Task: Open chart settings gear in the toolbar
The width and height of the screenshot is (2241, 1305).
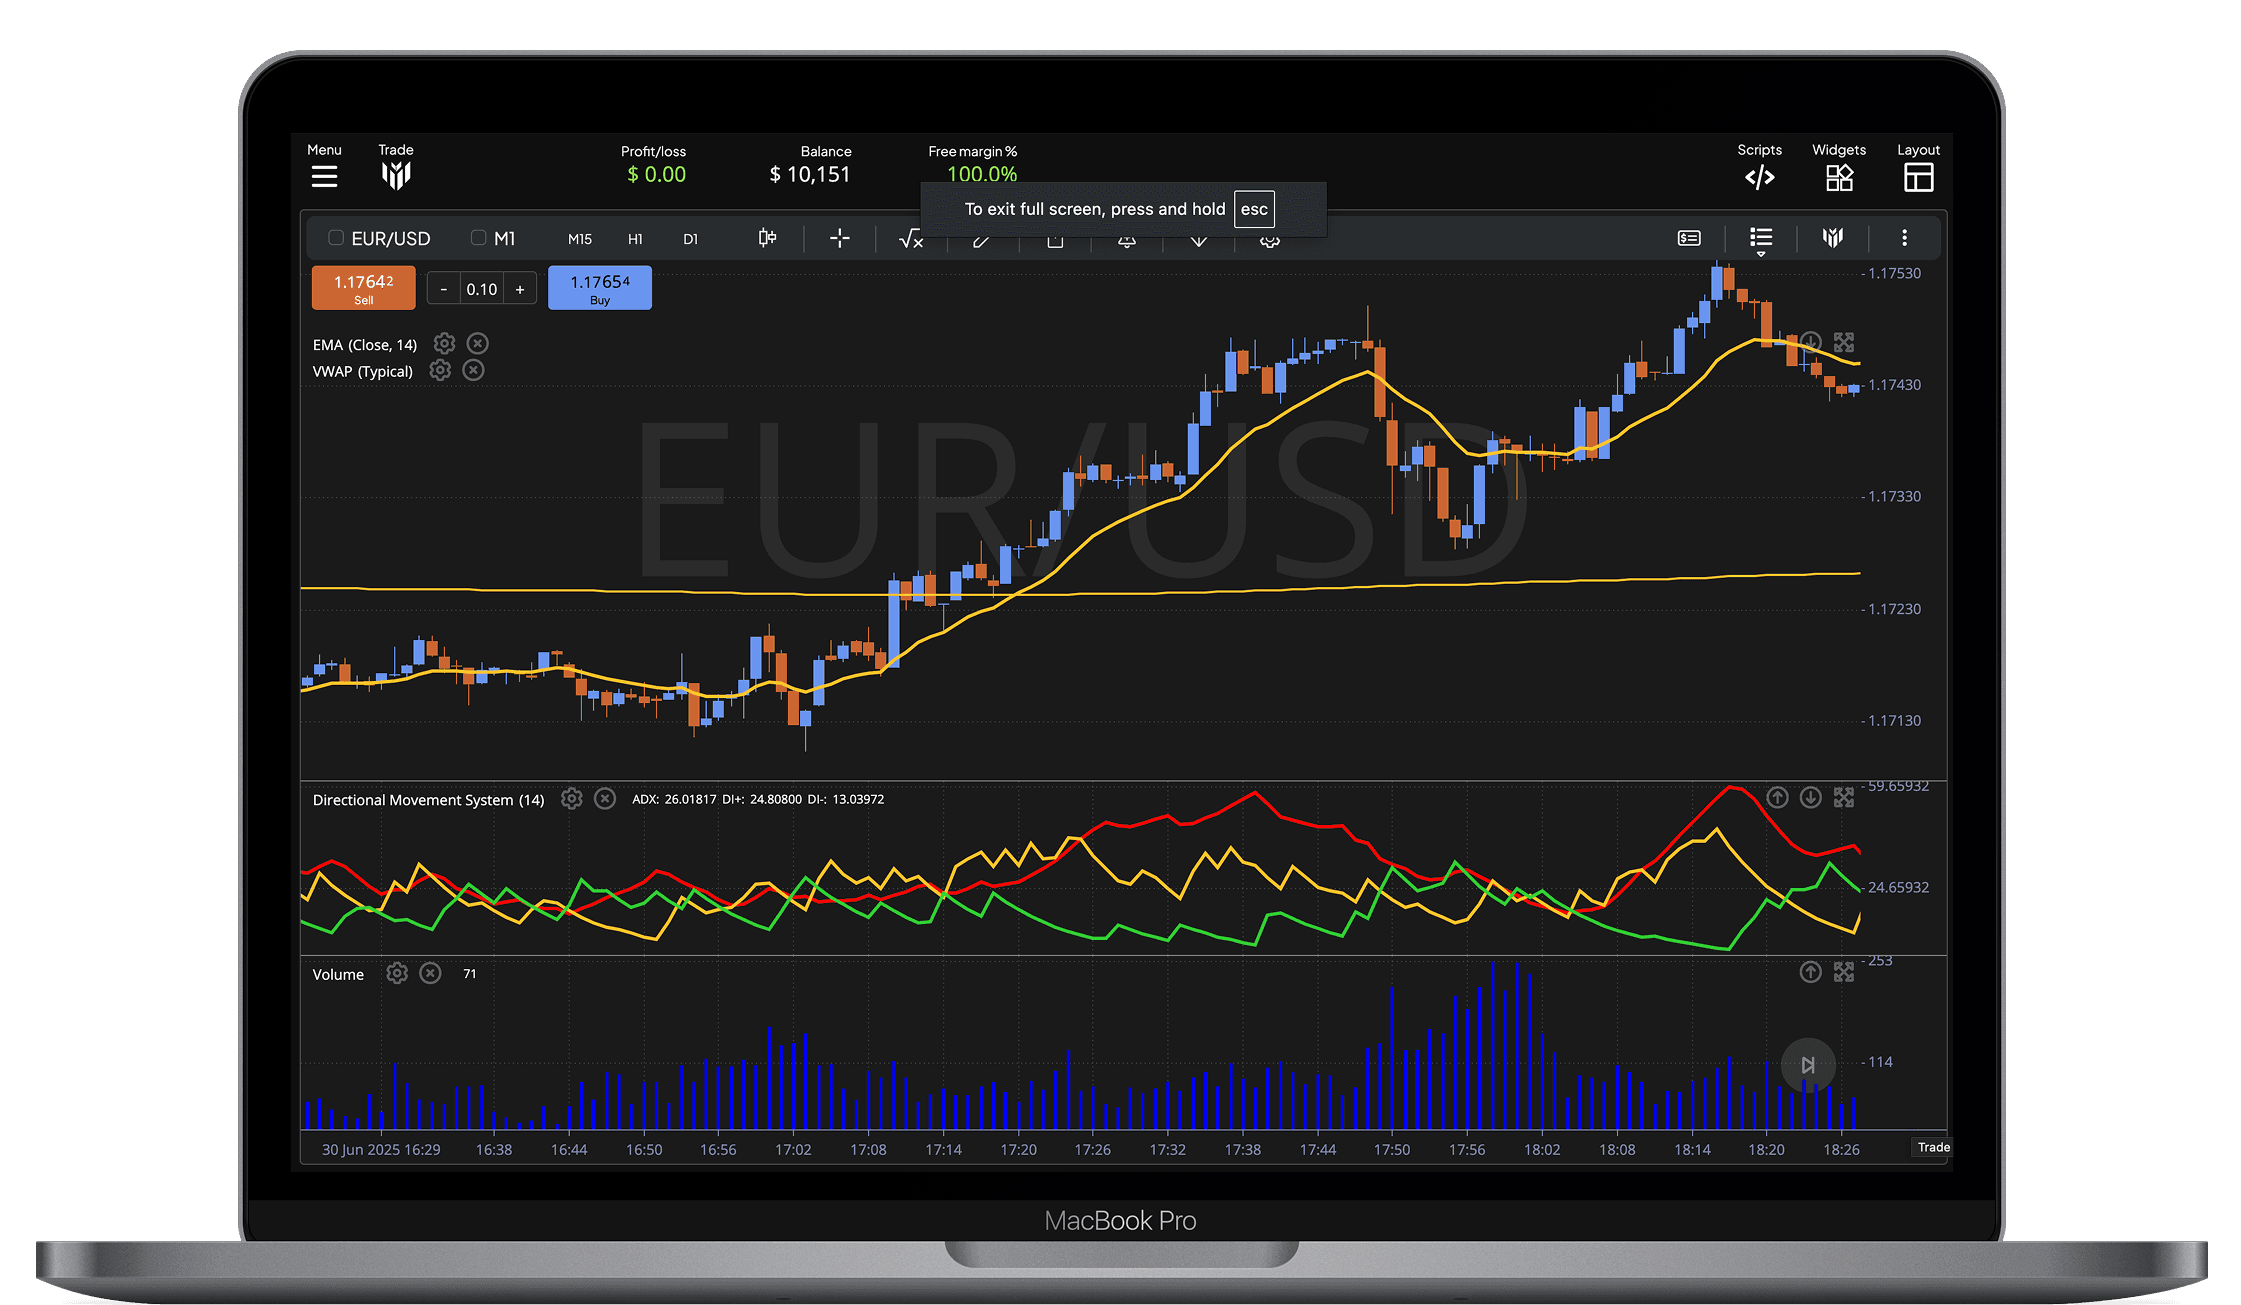Action: [1269, 240]
